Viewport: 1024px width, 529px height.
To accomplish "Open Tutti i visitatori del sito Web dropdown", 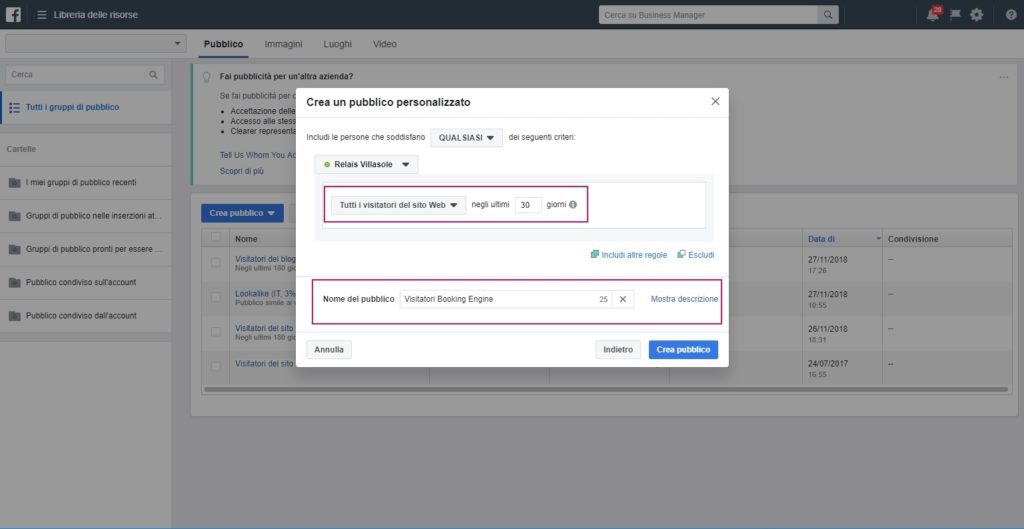I will click(x=398, y=205).
